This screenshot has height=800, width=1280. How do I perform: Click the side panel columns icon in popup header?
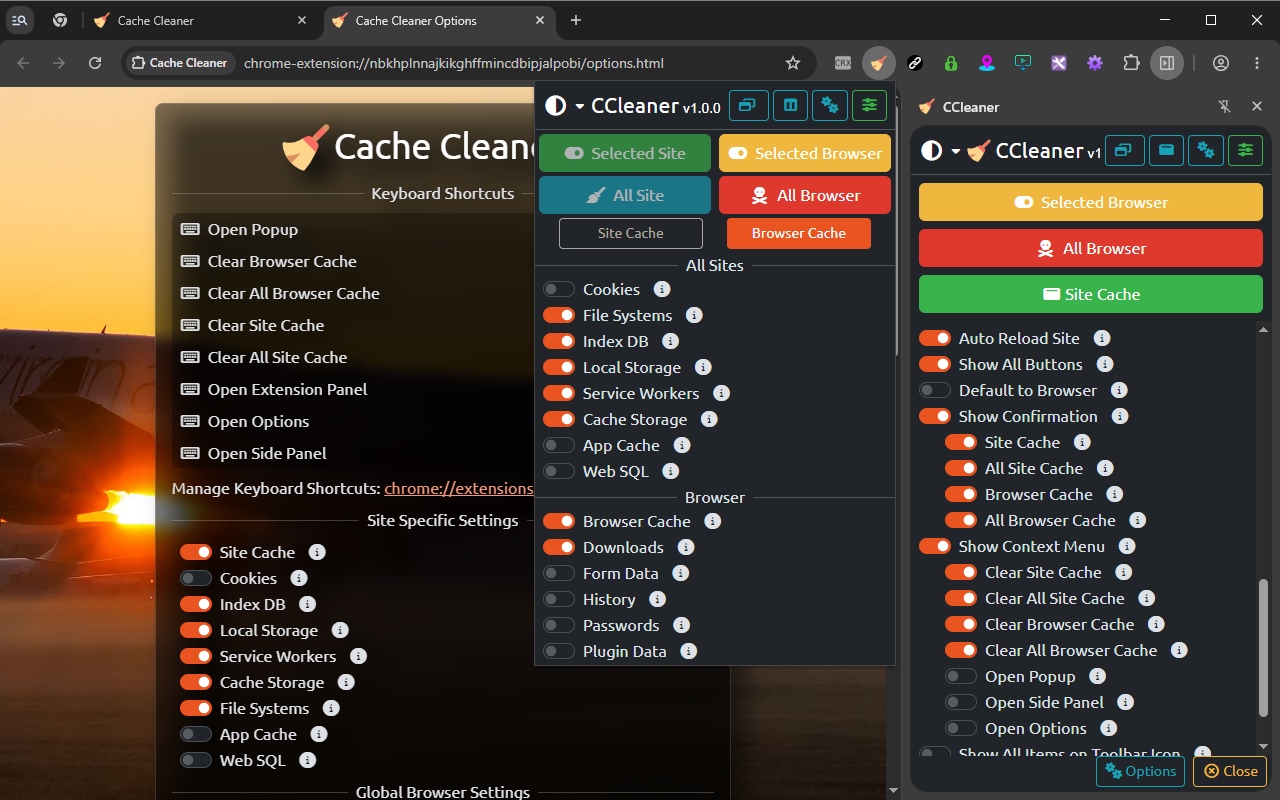pos(790,105)
